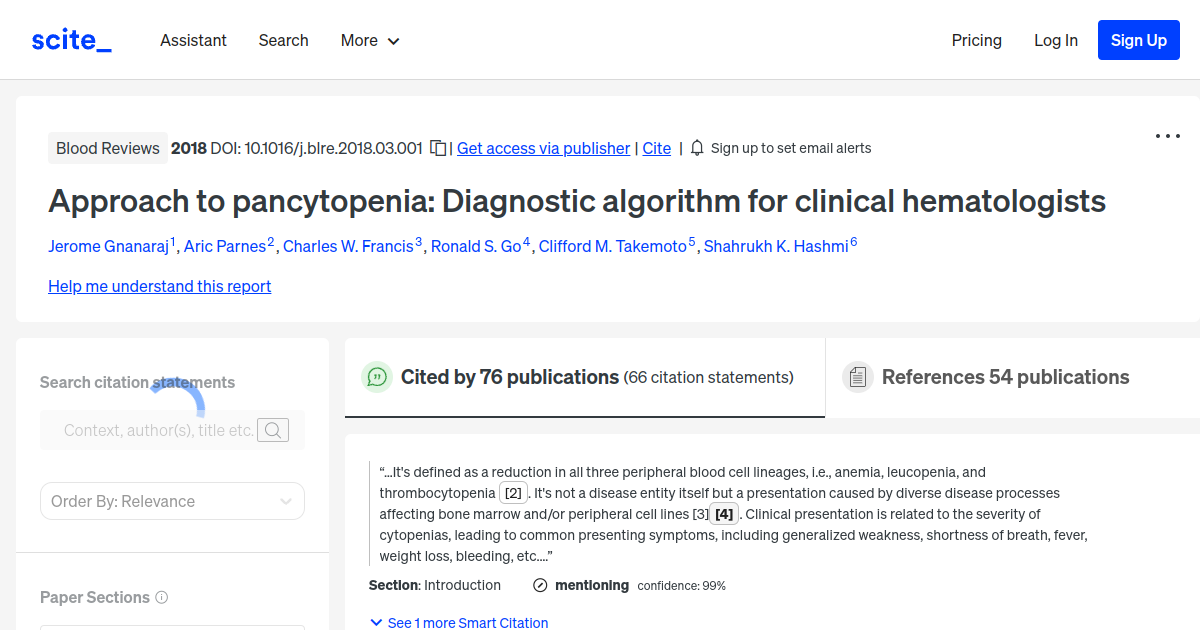The width and height of the screenshot is (1200, 630).
Task: Open the three-dot options menu
Action: tap(1167, 135)
